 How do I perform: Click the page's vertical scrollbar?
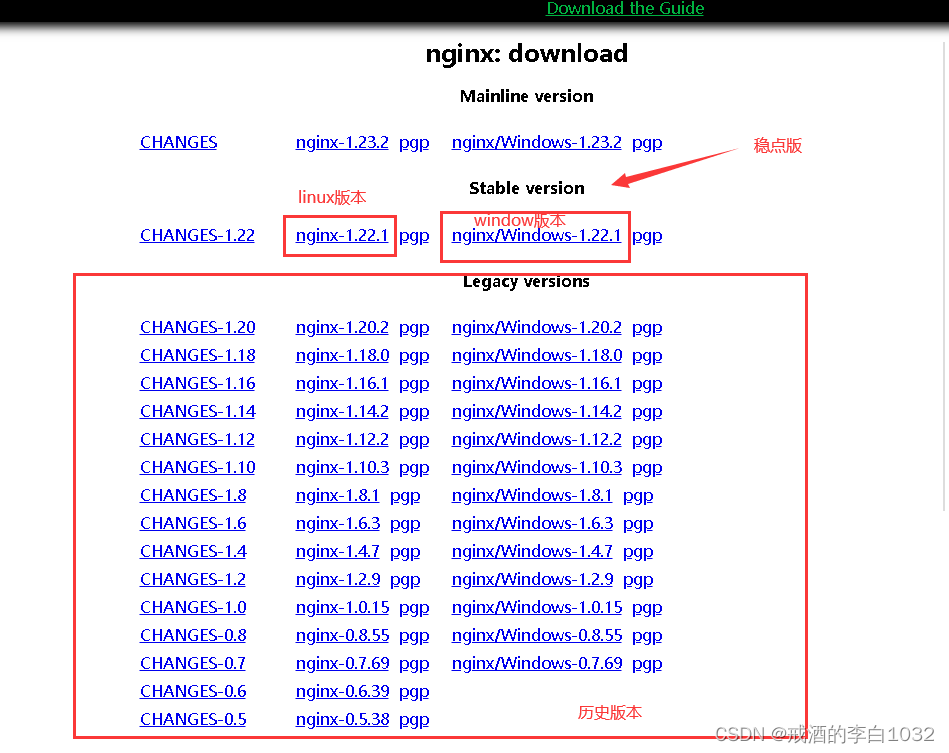[944, 278]
